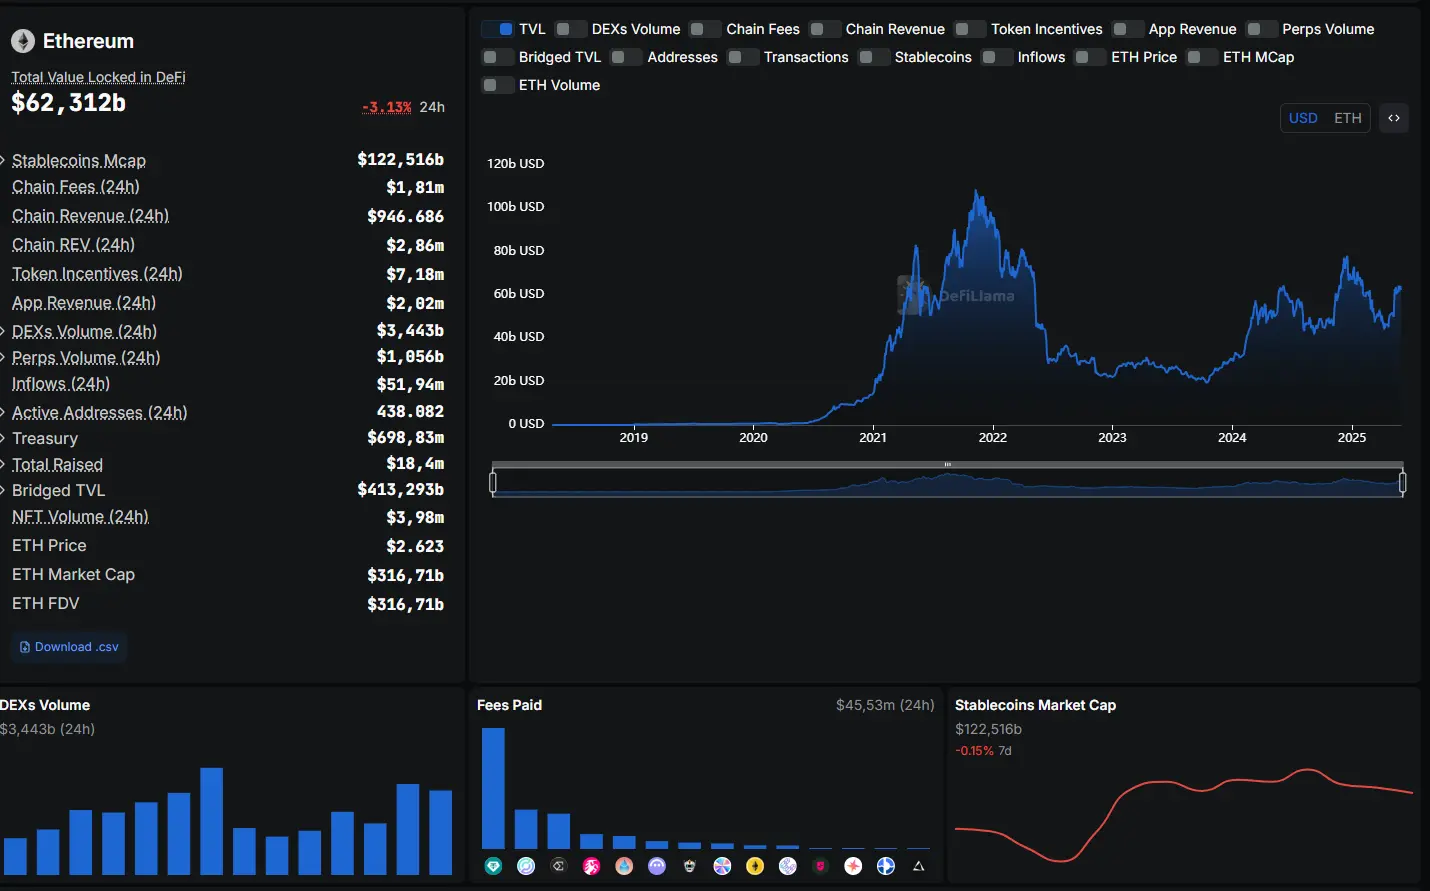Toggle App Revenue on the chart
Screen dimensions: 1430x891
(x=1128, y=29)
